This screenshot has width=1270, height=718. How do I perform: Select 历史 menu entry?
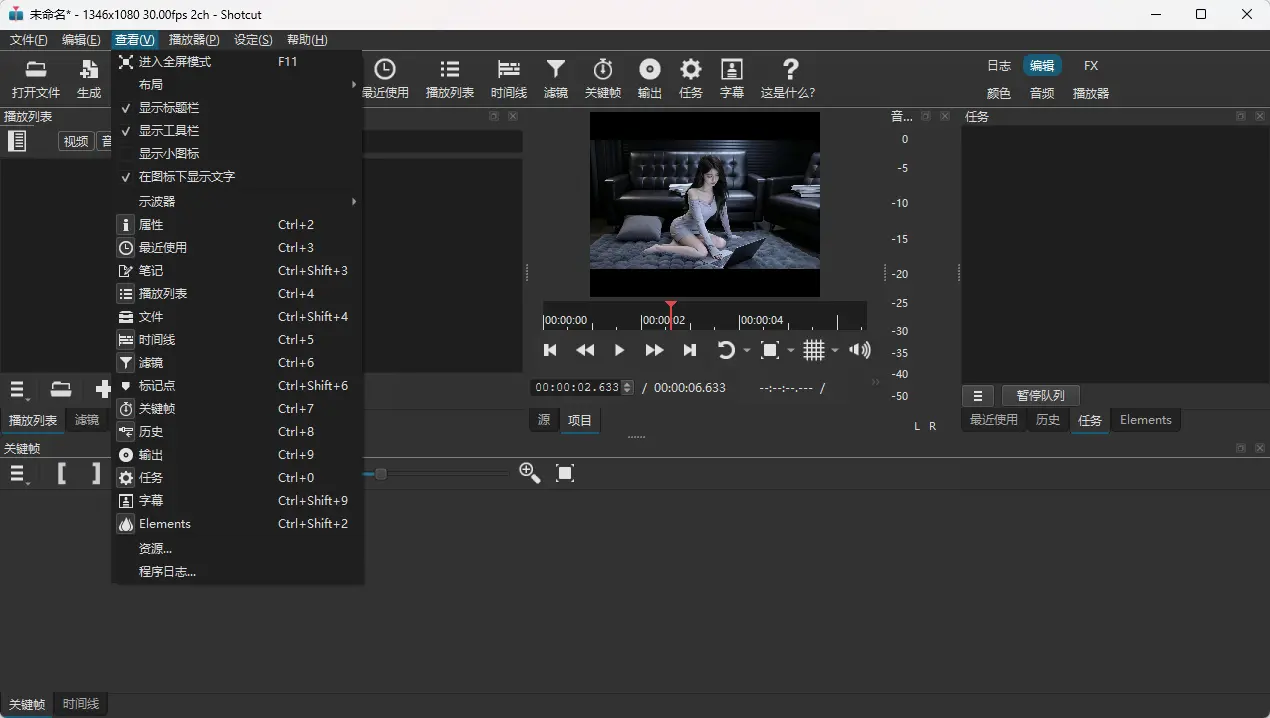(236, 431)
